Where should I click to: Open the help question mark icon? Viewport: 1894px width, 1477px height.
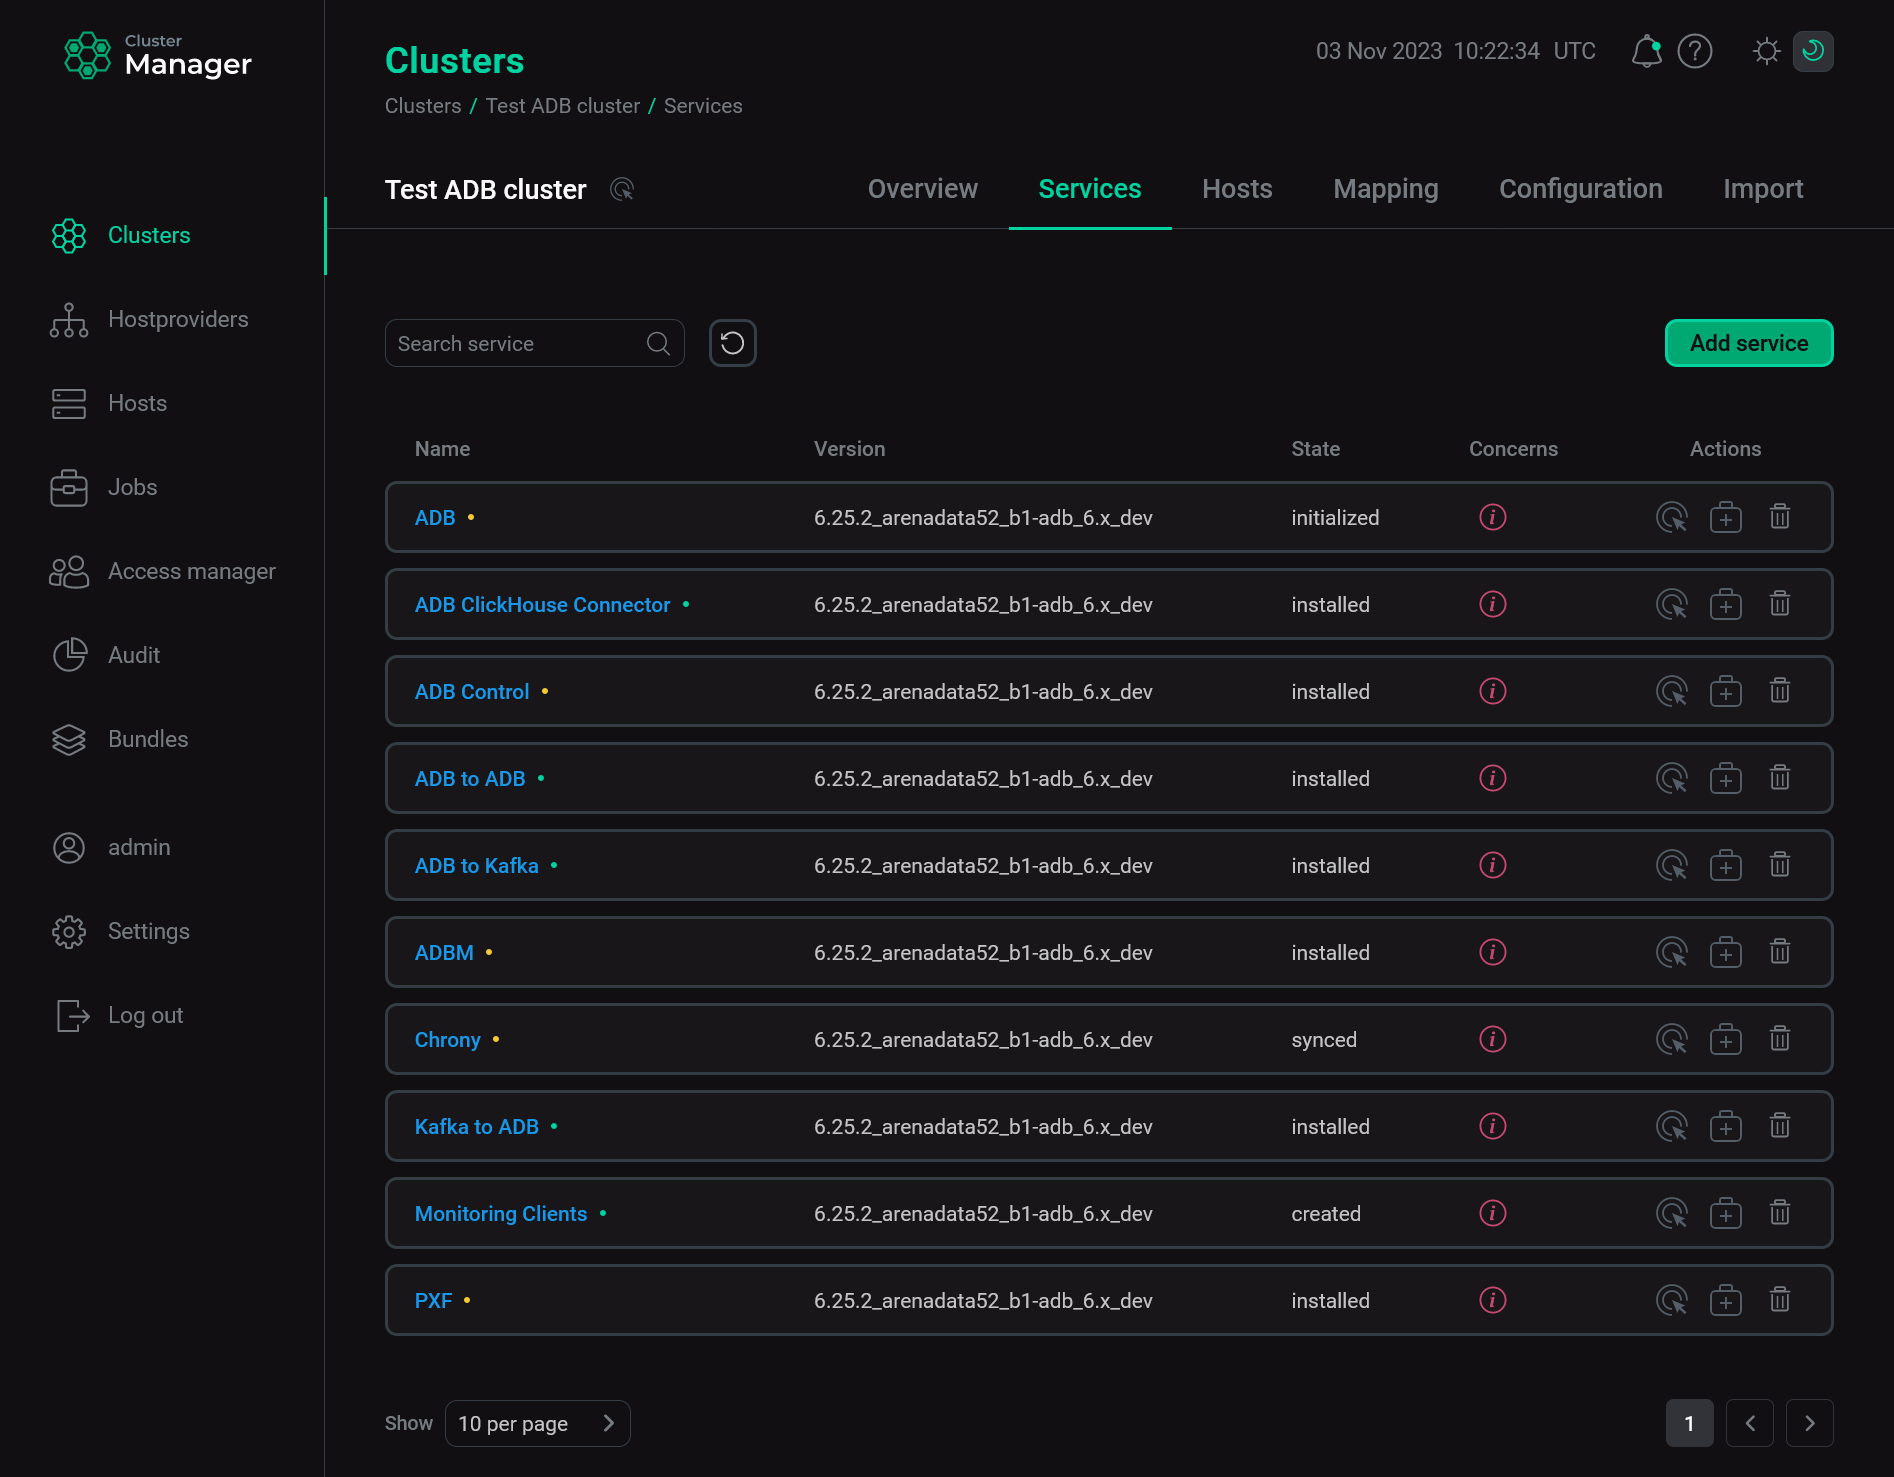click(1695, 51)
